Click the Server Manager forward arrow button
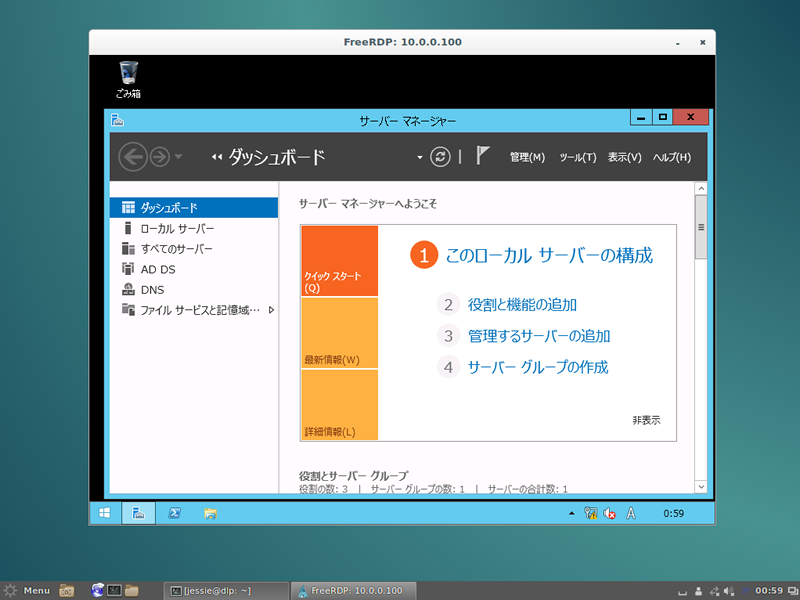This screenshot has height=600, width=800. [x=160, y=157]
